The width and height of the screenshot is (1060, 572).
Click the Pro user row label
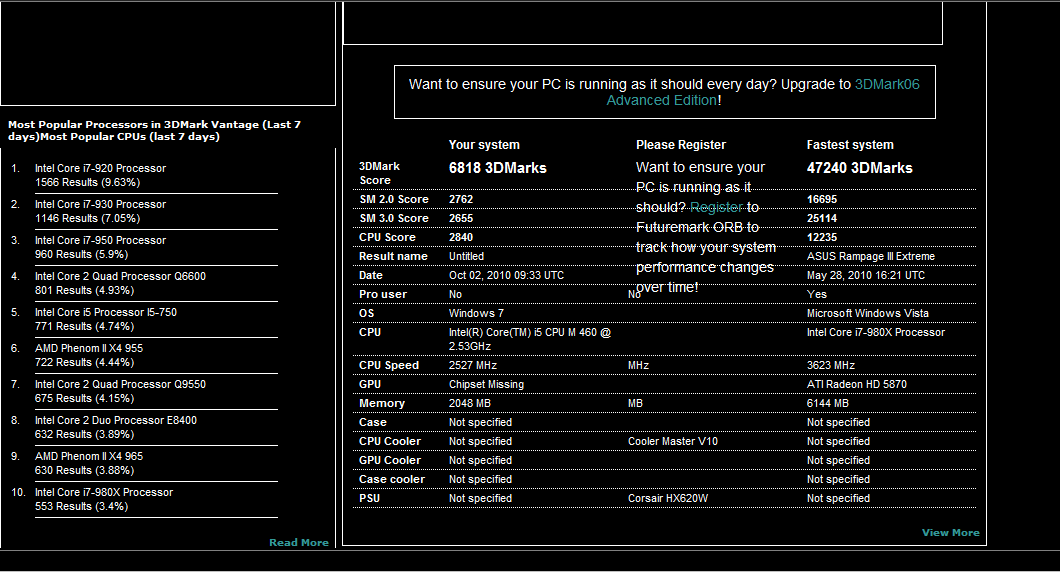point(383,294)
